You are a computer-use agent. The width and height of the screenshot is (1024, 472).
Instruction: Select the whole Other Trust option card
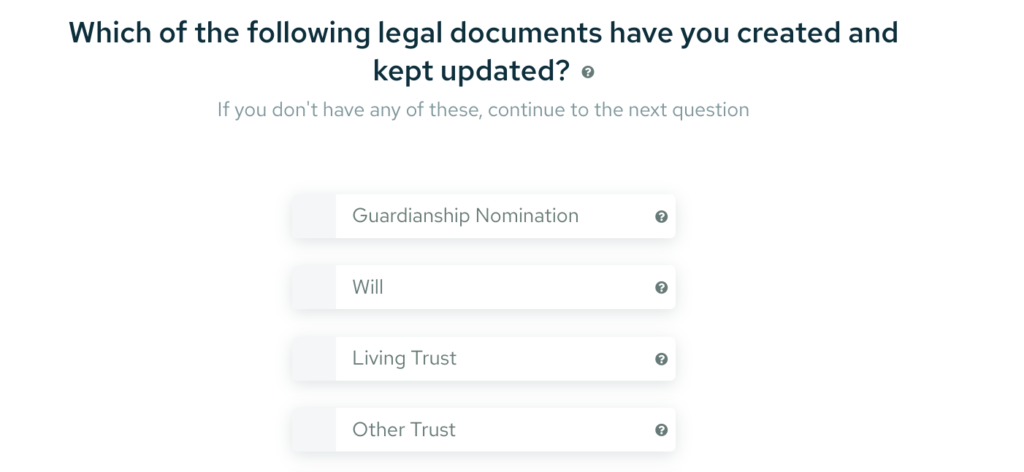coord(483,430)
